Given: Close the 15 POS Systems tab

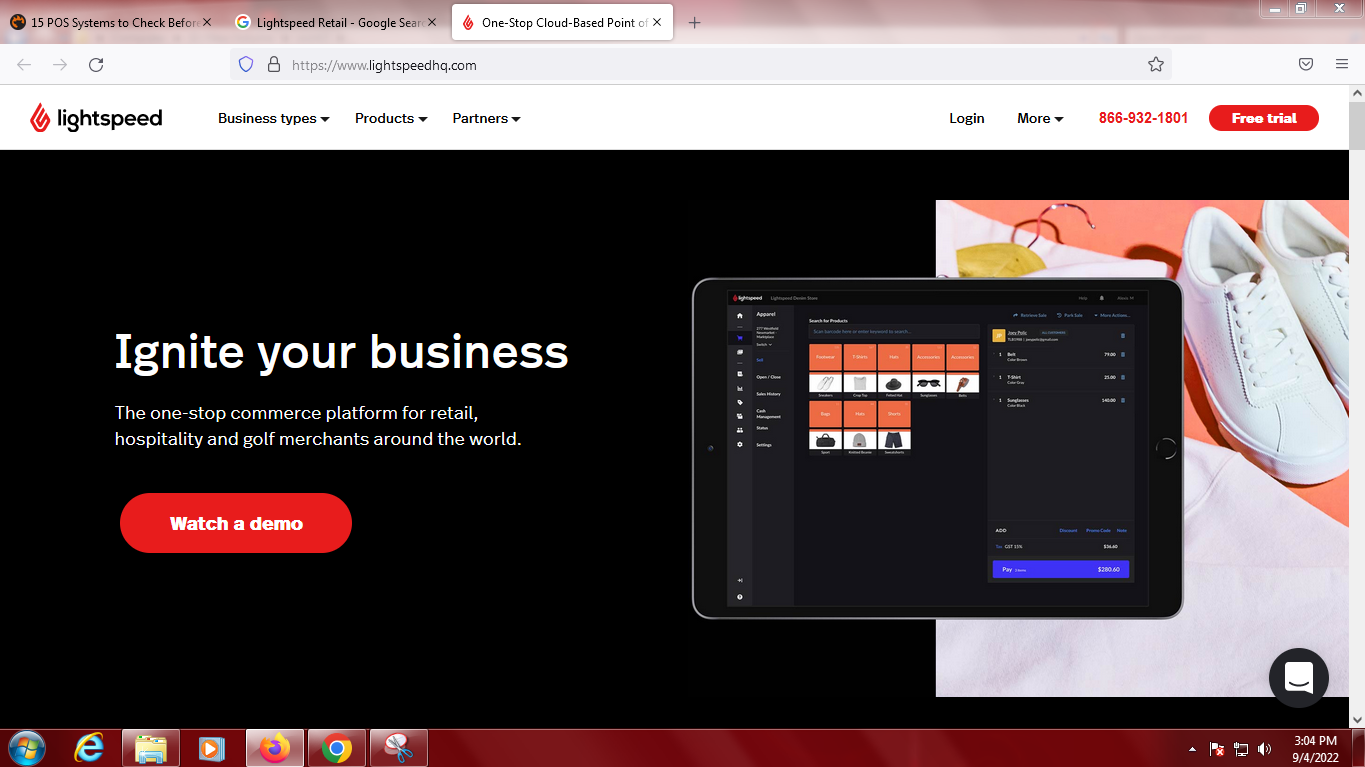Looking at the screenshot, I should coord(206,22).
